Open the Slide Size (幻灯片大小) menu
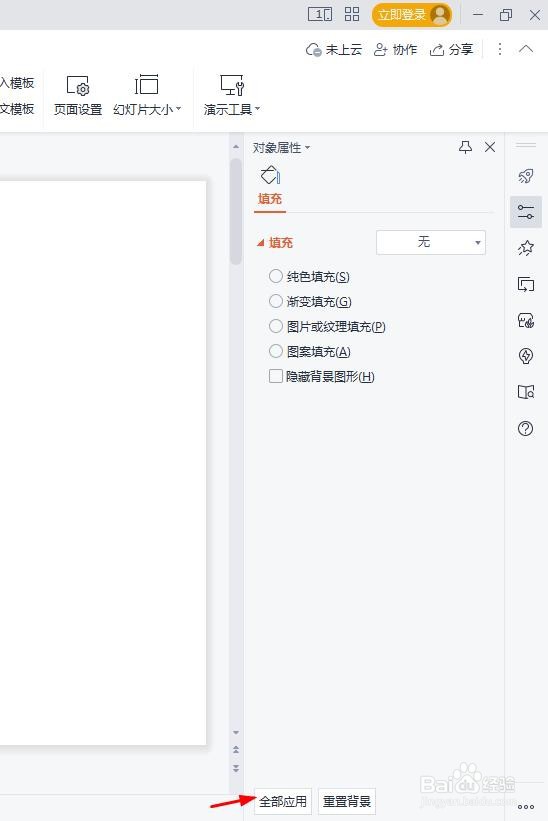 [147, 95]
